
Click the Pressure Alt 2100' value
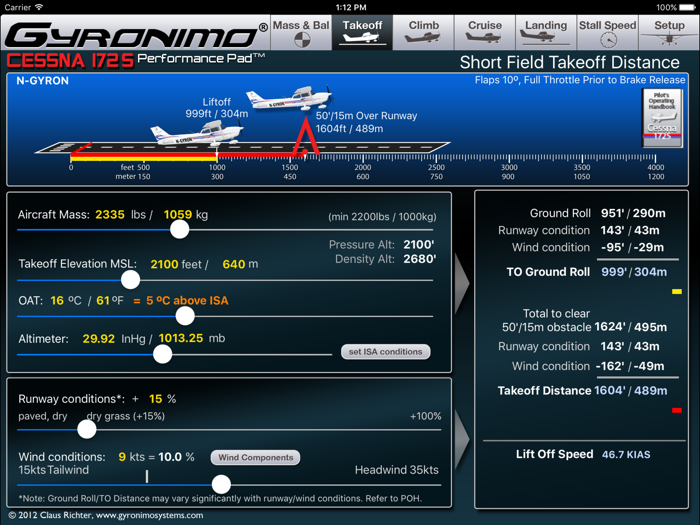419,245
